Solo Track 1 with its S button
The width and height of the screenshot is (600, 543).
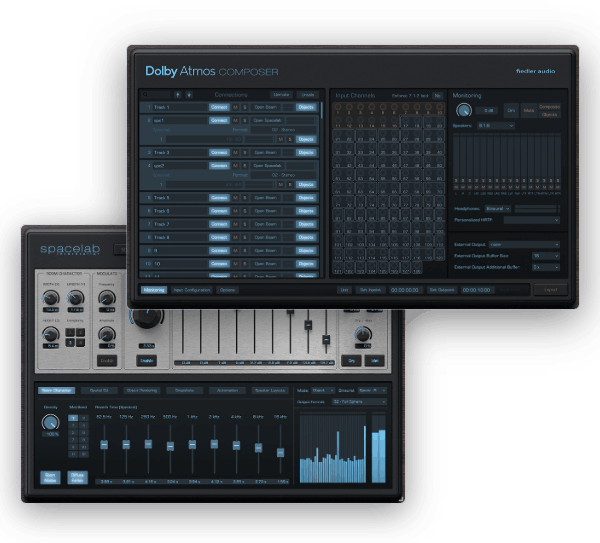[x=245, y=107]
